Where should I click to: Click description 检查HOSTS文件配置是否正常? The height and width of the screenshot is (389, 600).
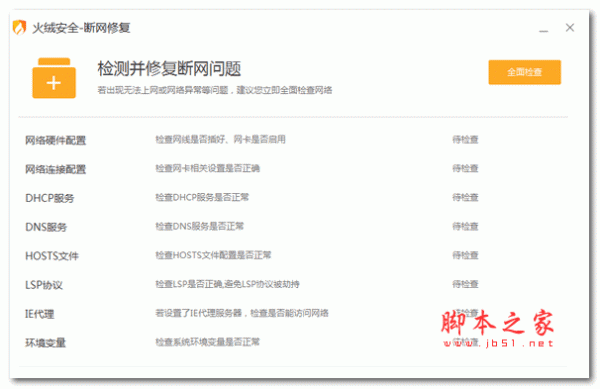[x=213, y=255]
